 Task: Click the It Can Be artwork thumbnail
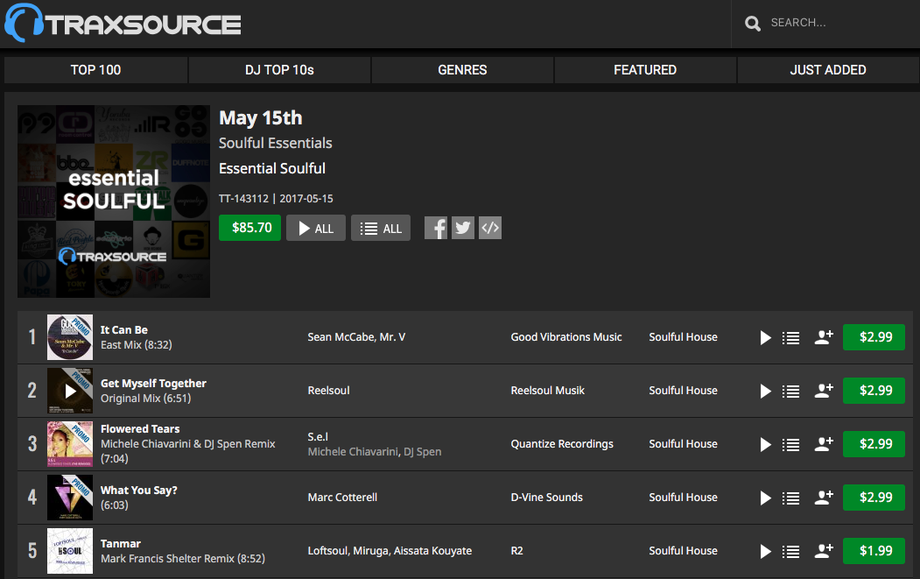70,337
